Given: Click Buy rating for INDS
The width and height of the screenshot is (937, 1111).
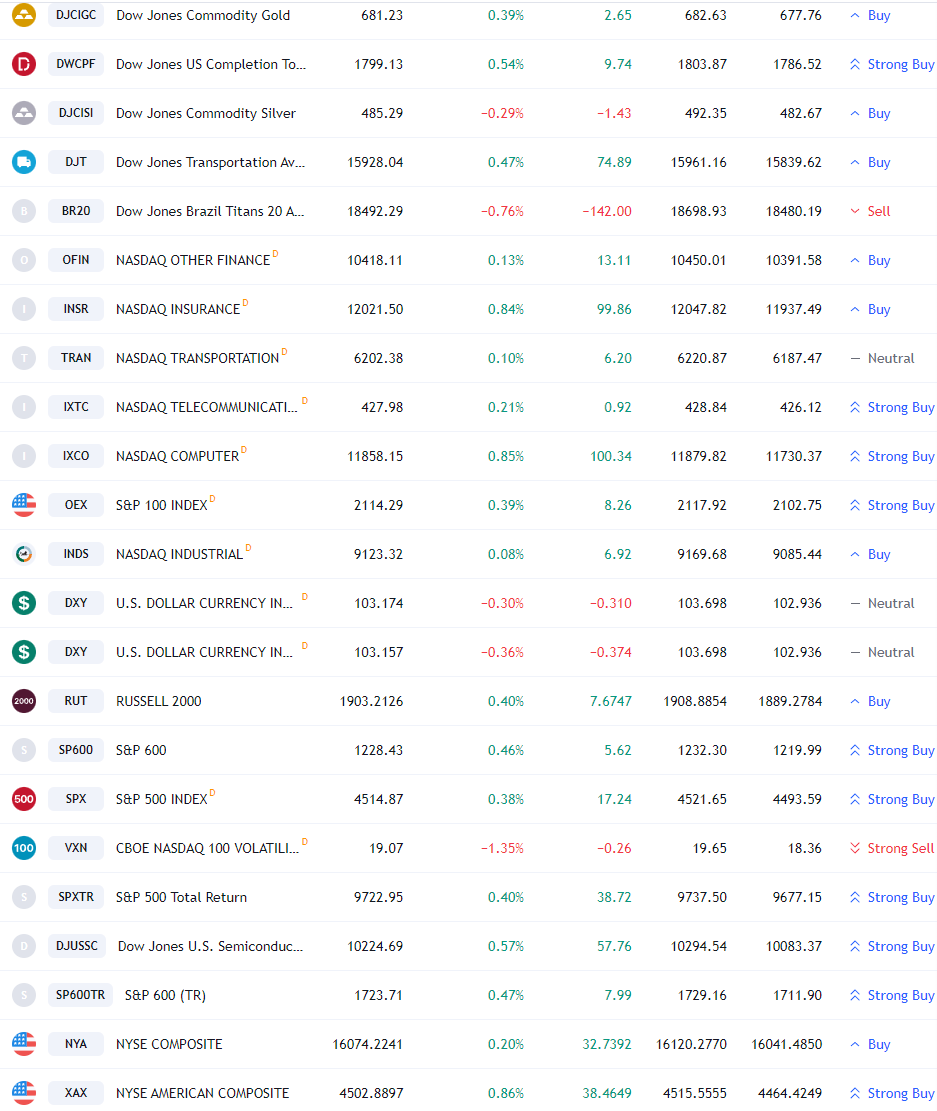Looking at the screenshot, I should coord(870,554).
